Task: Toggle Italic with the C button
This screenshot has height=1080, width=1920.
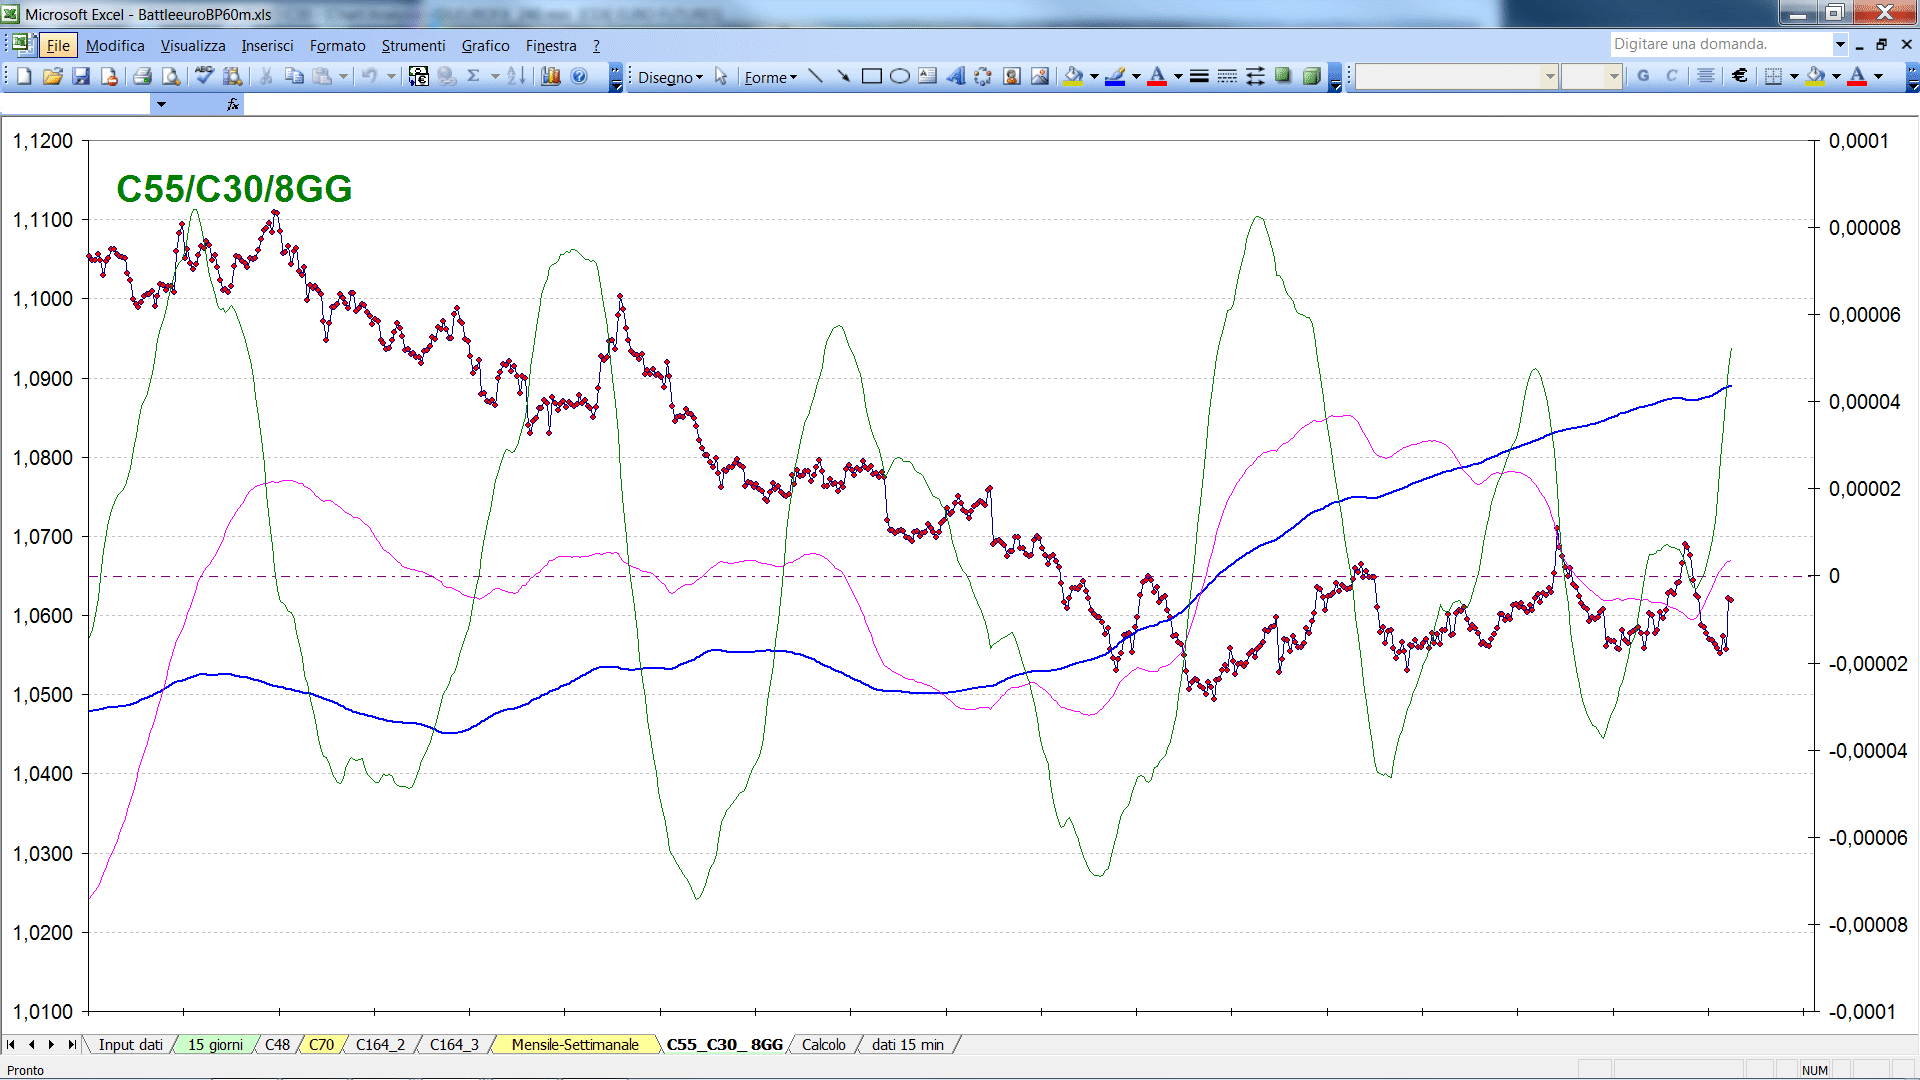Action: pyautogui.click(x=1671, y=76)
